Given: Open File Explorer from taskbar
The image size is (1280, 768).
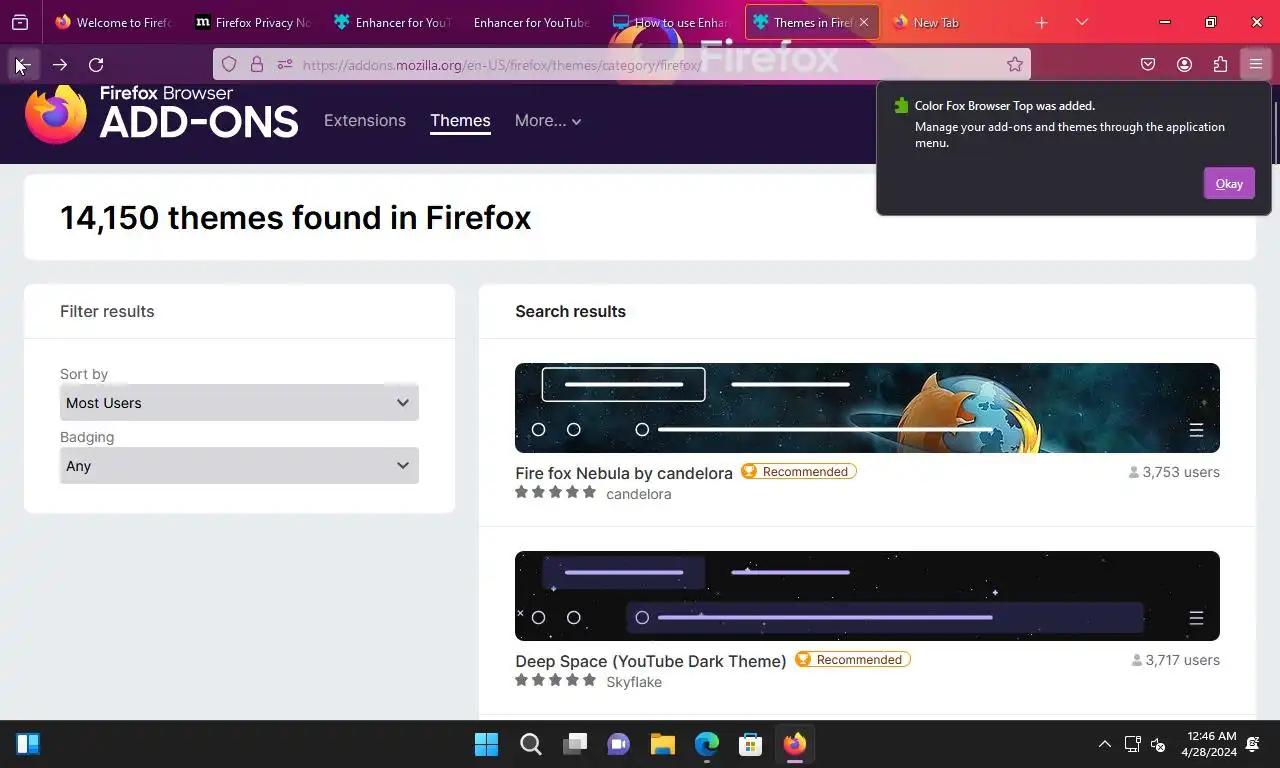Looking at the screenshot, I should (x=663, y=744).
